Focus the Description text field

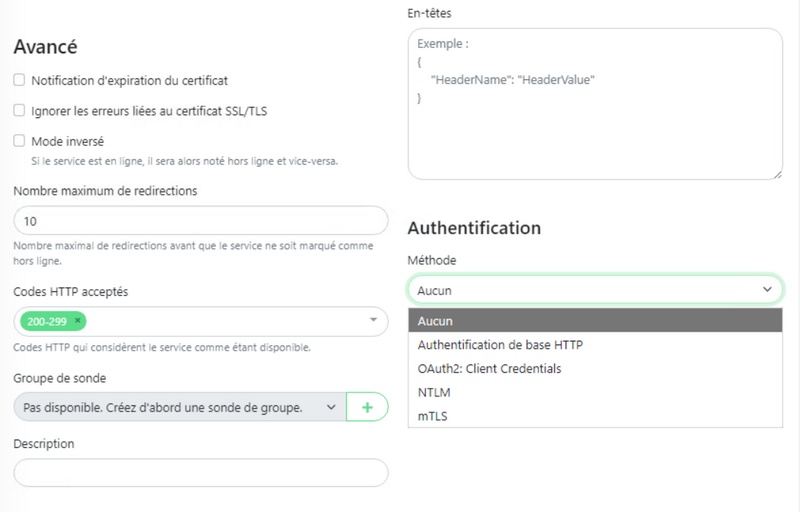(x=200, y=472)
